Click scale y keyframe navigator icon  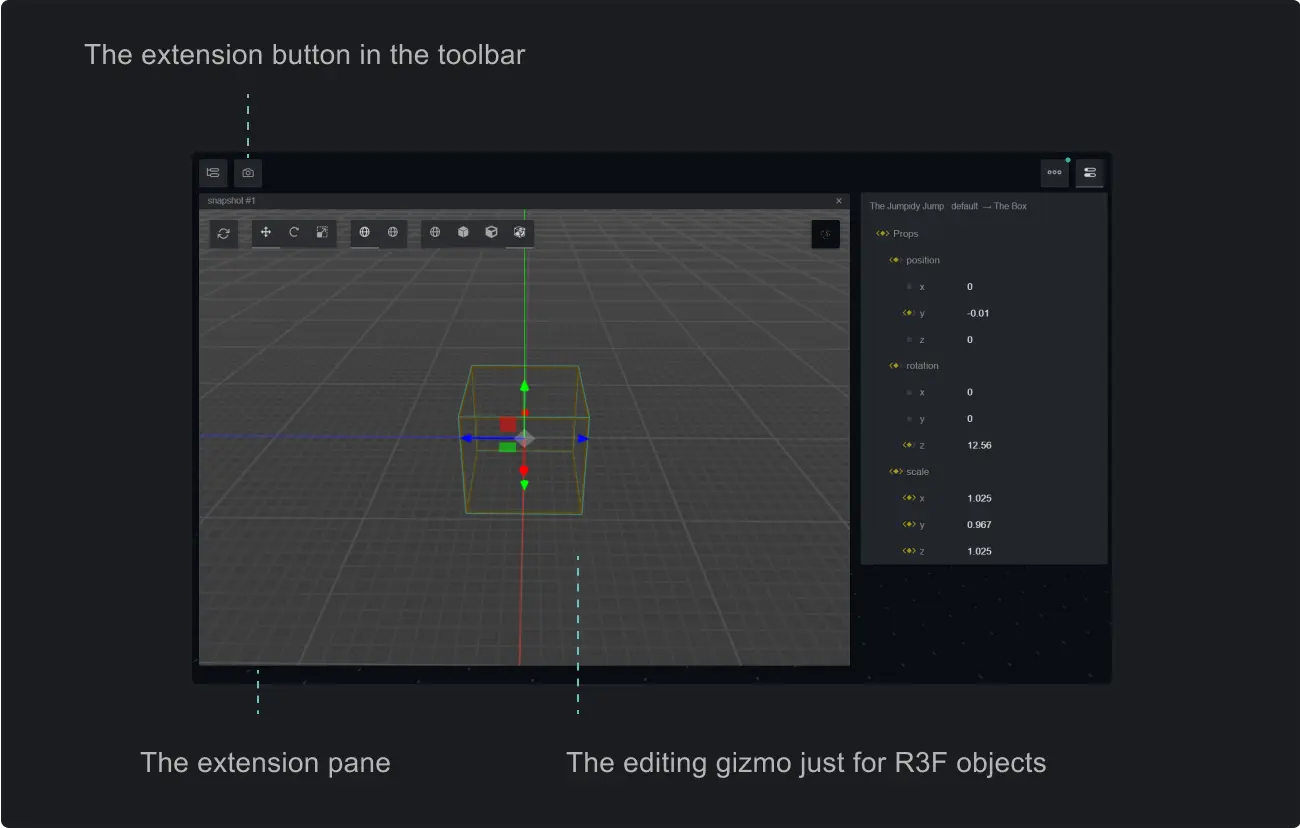(x=909, y=524)
